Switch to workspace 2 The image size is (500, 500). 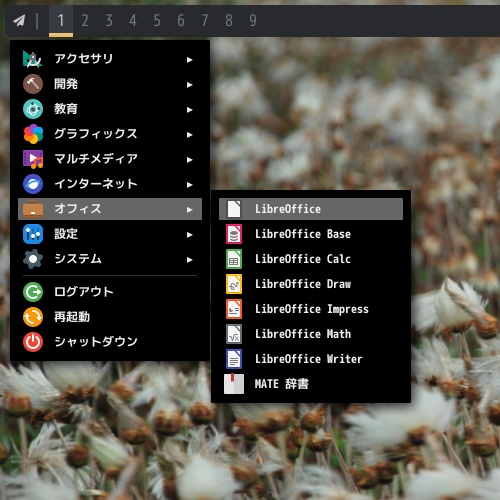click(85, 21)
